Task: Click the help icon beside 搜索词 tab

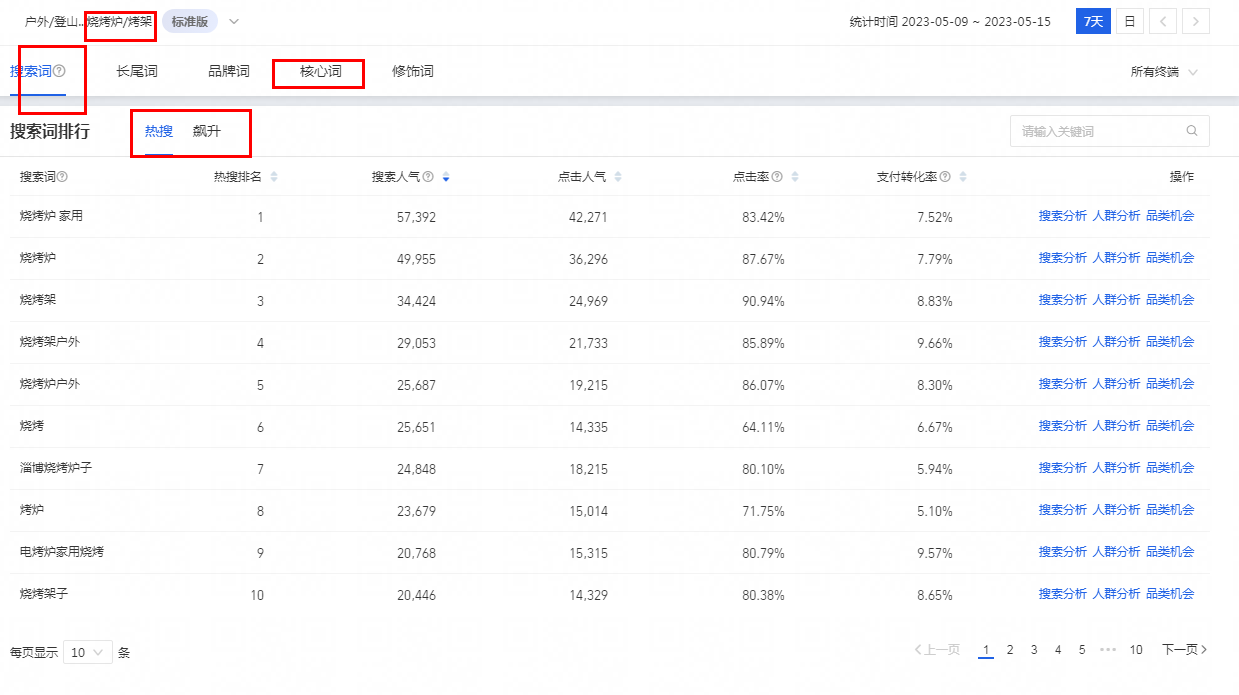Action: (x=60, y=72)
